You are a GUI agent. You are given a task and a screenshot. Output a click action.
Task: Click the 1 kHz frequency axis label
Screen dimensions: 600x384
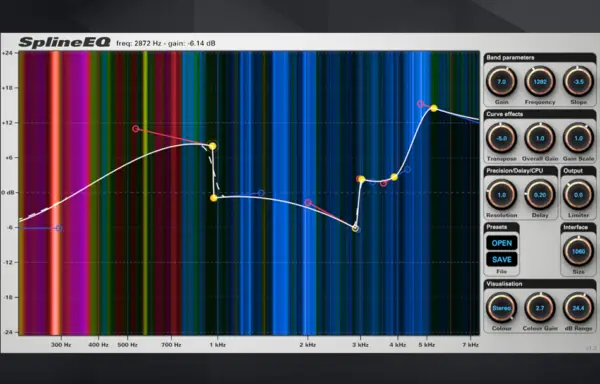(x=217, y=345)
